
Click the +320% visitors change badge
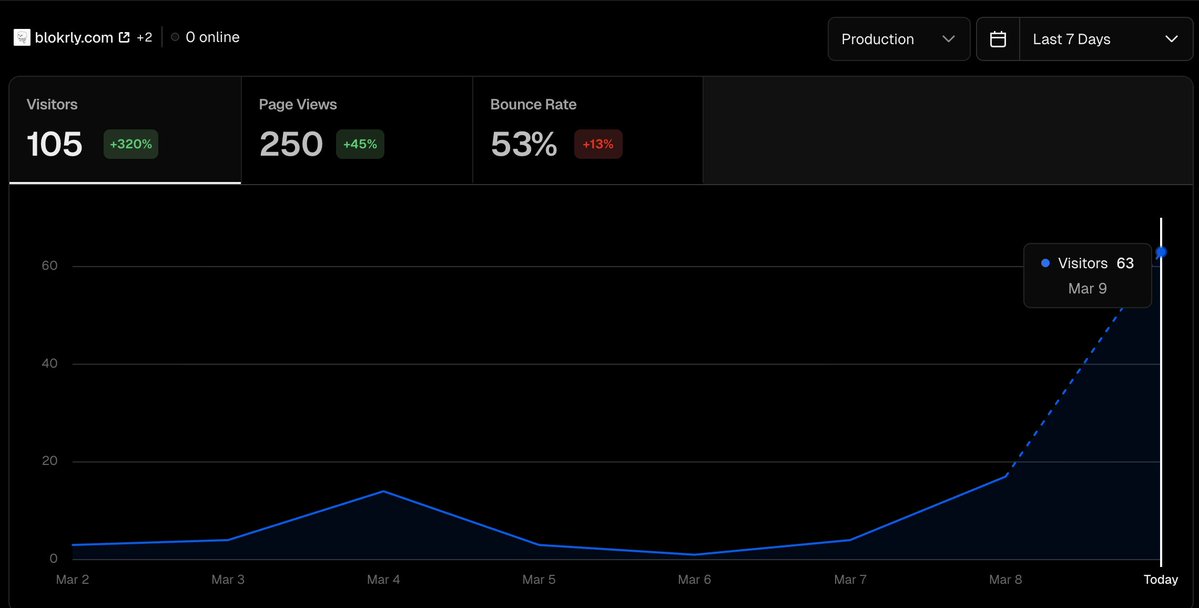[131, 145]
